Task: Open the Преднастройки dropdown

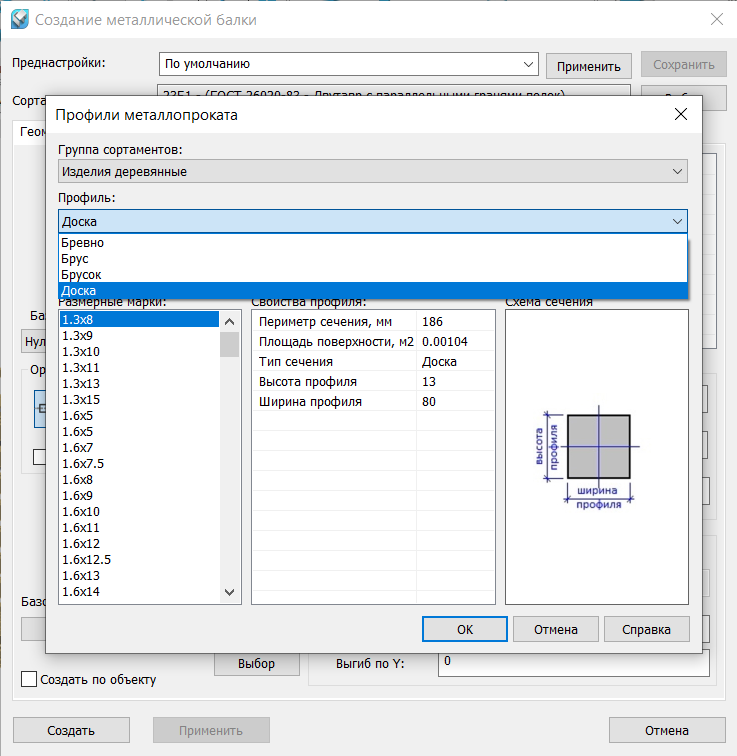Action: [x=349, y=64]
